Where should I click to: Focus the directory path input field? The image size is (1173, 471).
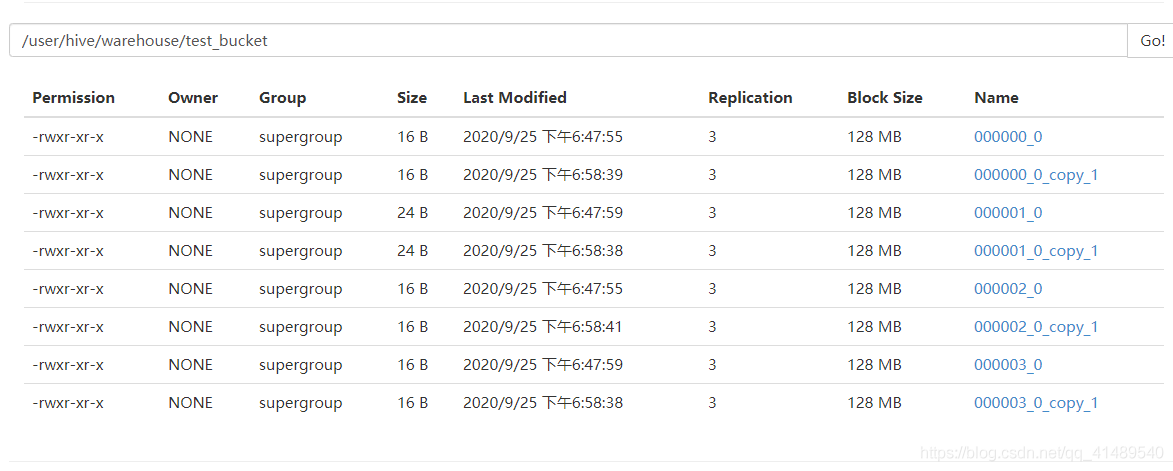(568, 40)
